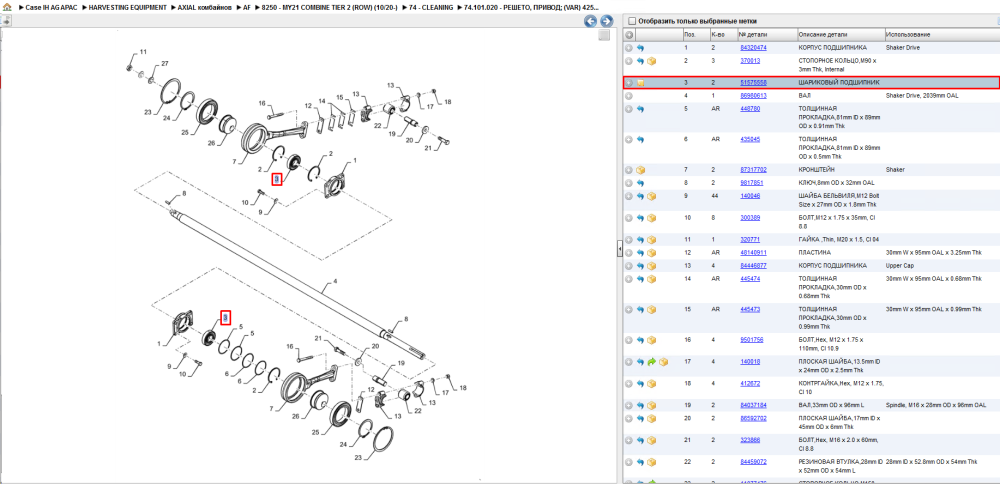Click the export icon above the diagram
1000x484 pixels.
tap(6, 21)
